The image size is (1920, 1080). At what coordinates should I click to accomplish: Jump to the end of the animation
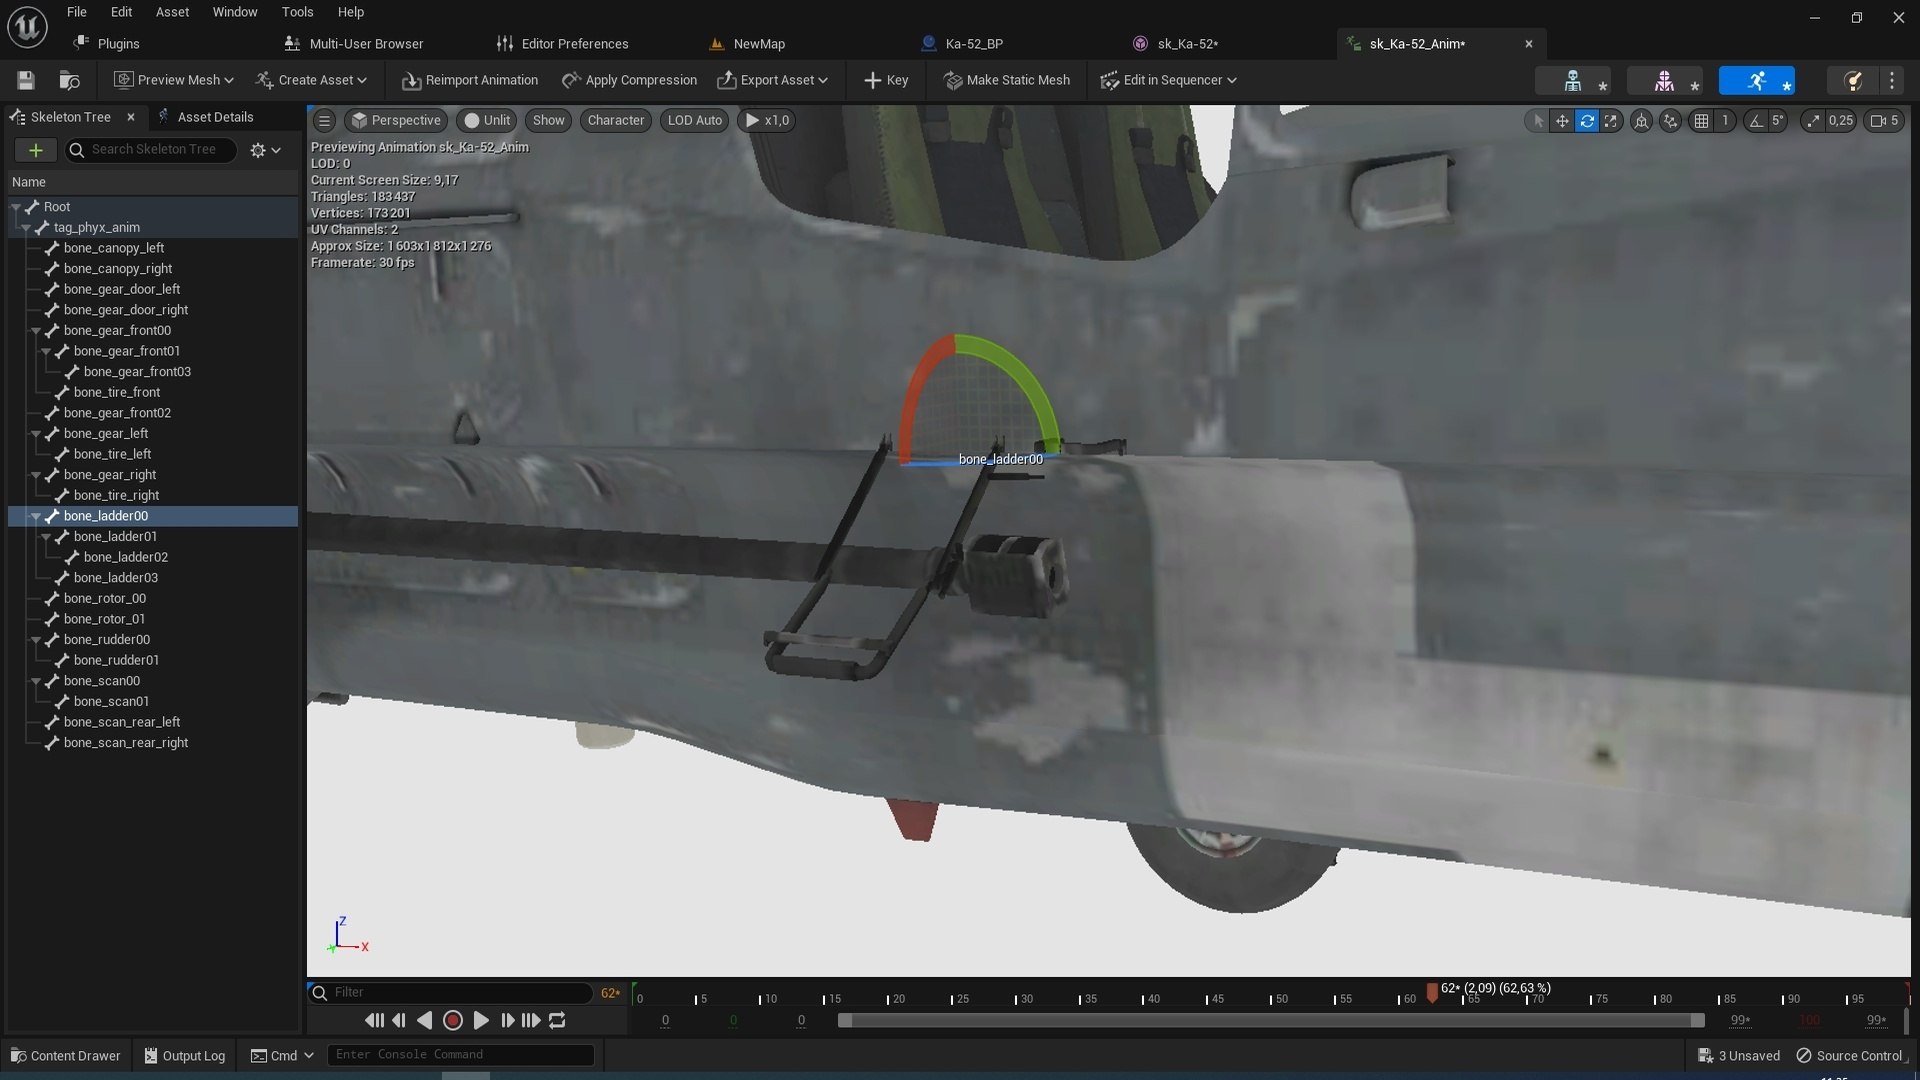coord(531,1020)
